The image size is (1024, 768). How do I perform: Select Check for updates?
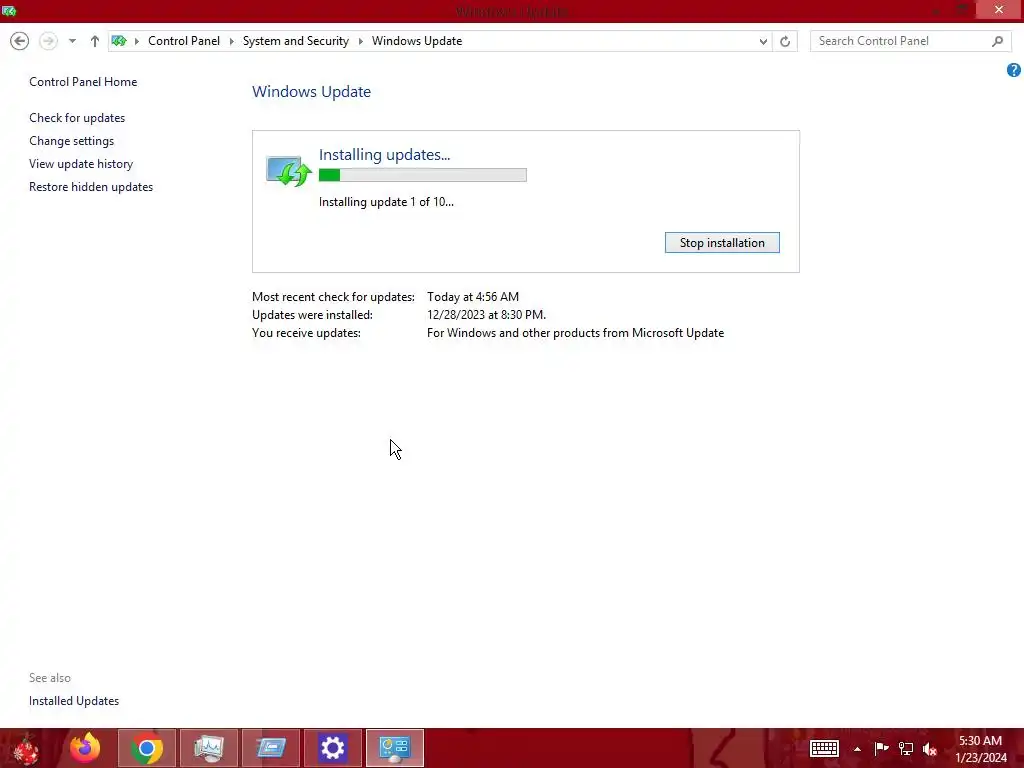pos(77,118)
